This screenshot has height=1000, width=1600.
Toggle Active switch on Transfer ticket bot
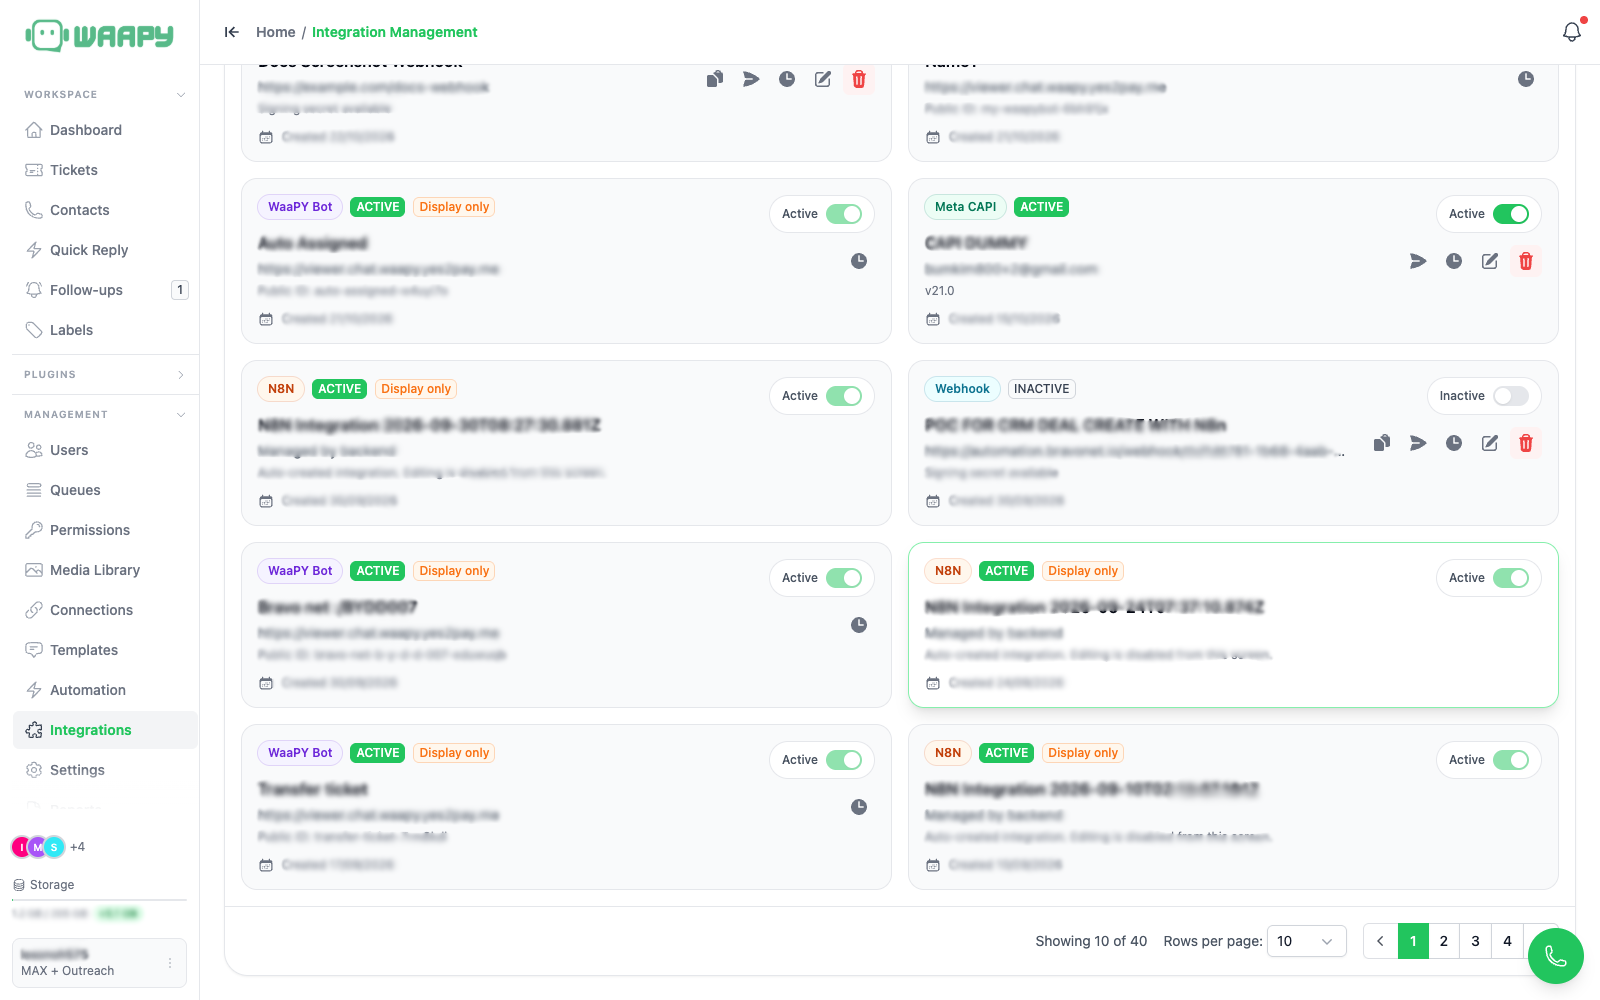[x=844, y=760]
